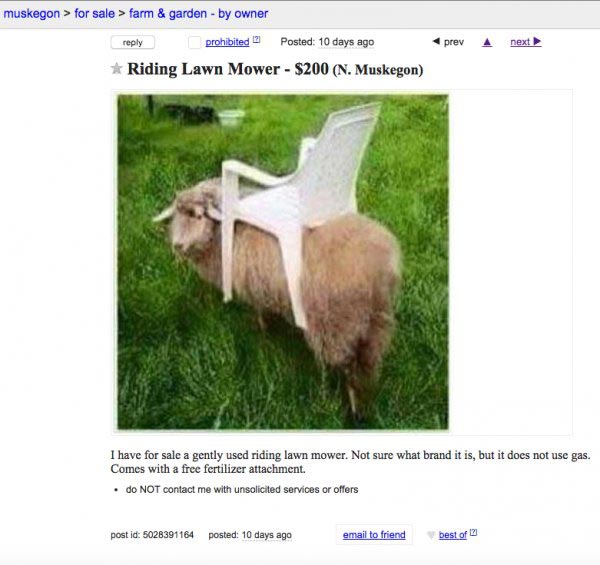Click the left arrow before prev

[x=436, y=41]
